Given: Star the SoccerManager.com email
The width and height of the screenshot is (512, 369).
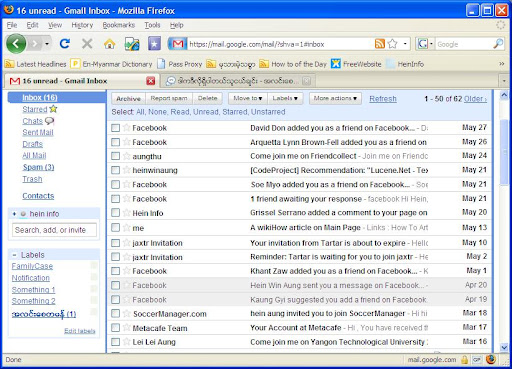Looking at the screenshot, I should click(126, 313).
